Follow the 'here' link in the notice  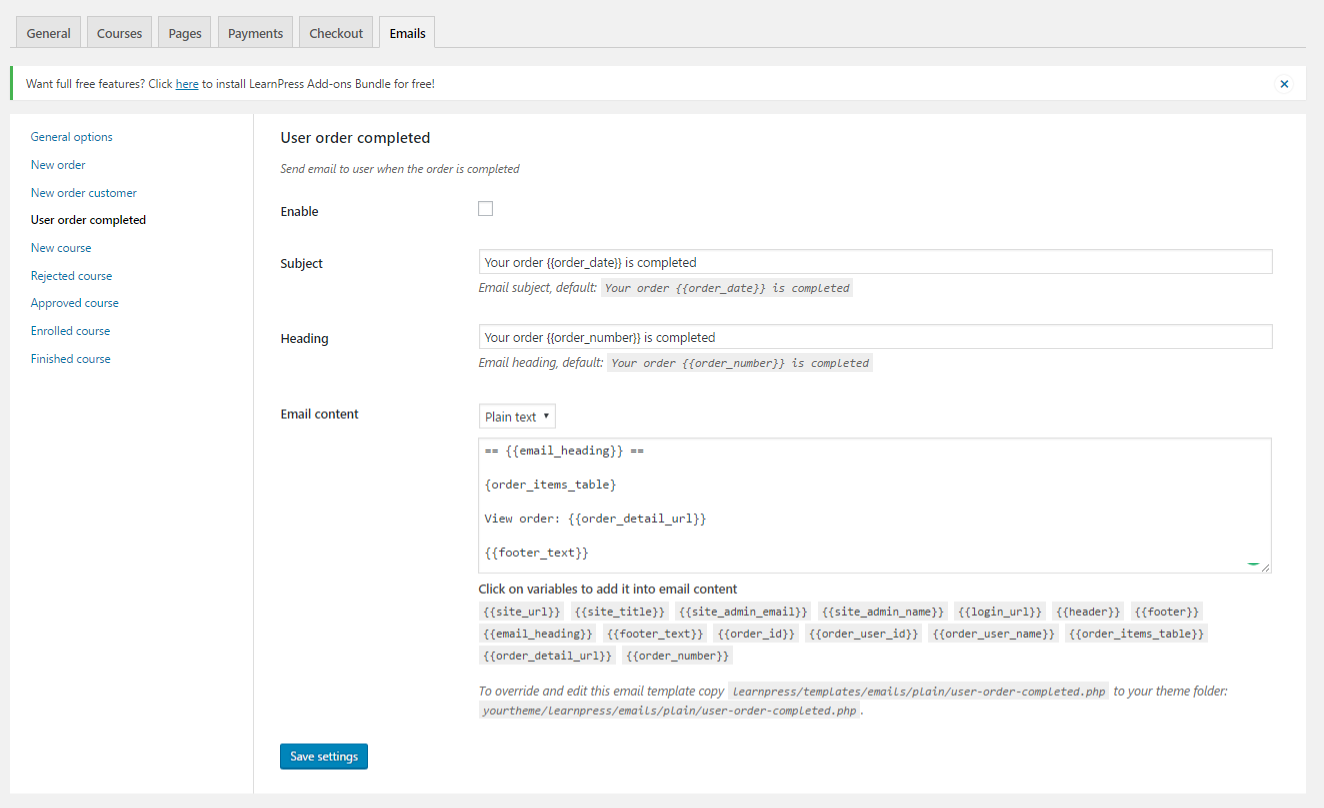[187, 84]
